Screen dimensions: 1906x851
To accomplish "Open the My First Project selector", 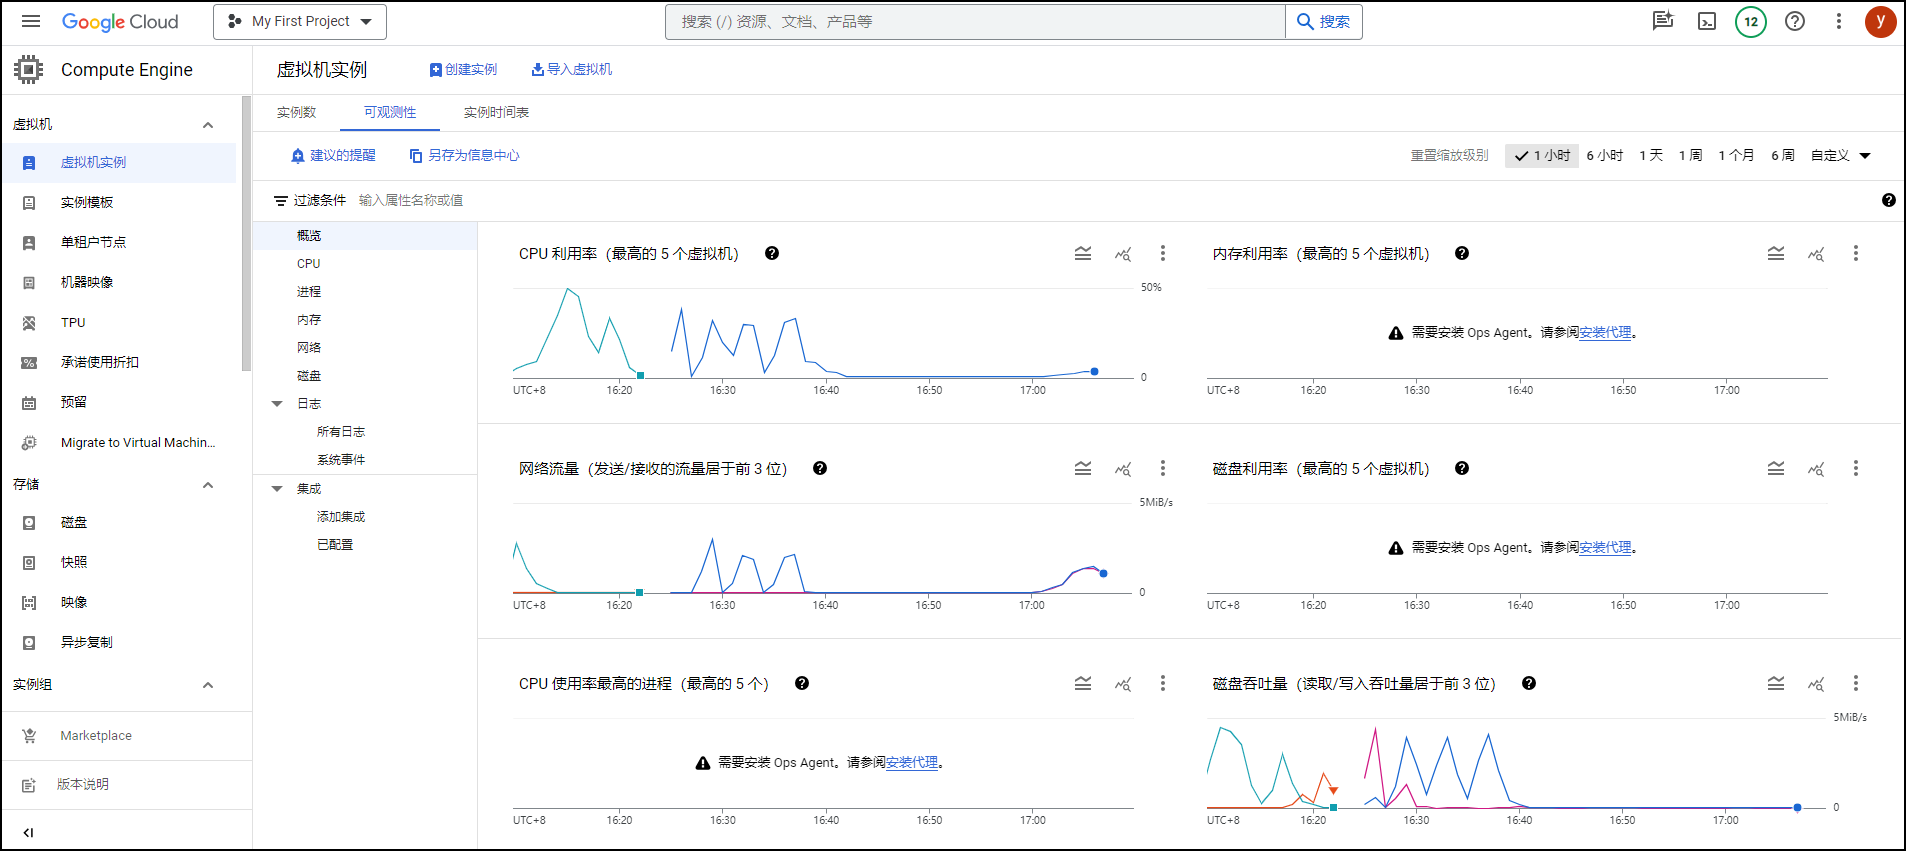I will pyautogui.click(x=300, y=21).
